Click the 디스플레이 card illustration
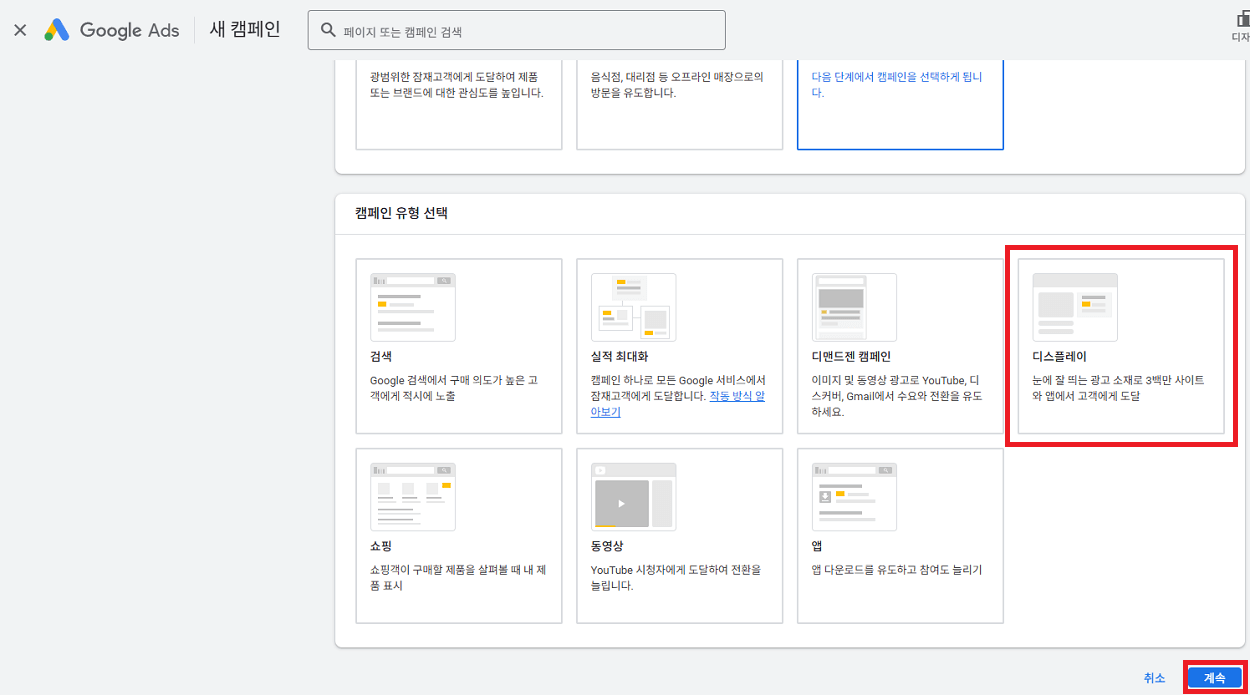1250x695 pixels. coord(1075,307)
